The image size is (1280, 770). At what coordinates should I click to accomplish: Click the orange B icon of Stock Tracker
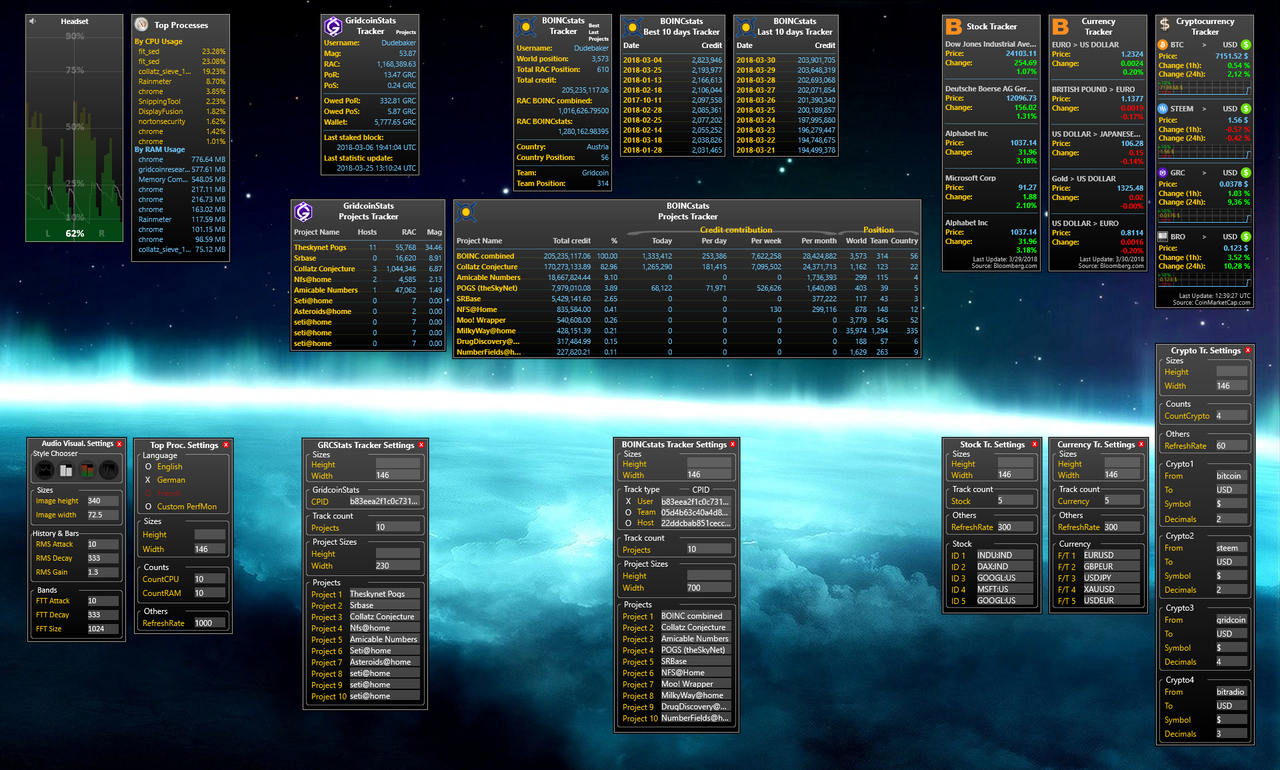(954, 27)
